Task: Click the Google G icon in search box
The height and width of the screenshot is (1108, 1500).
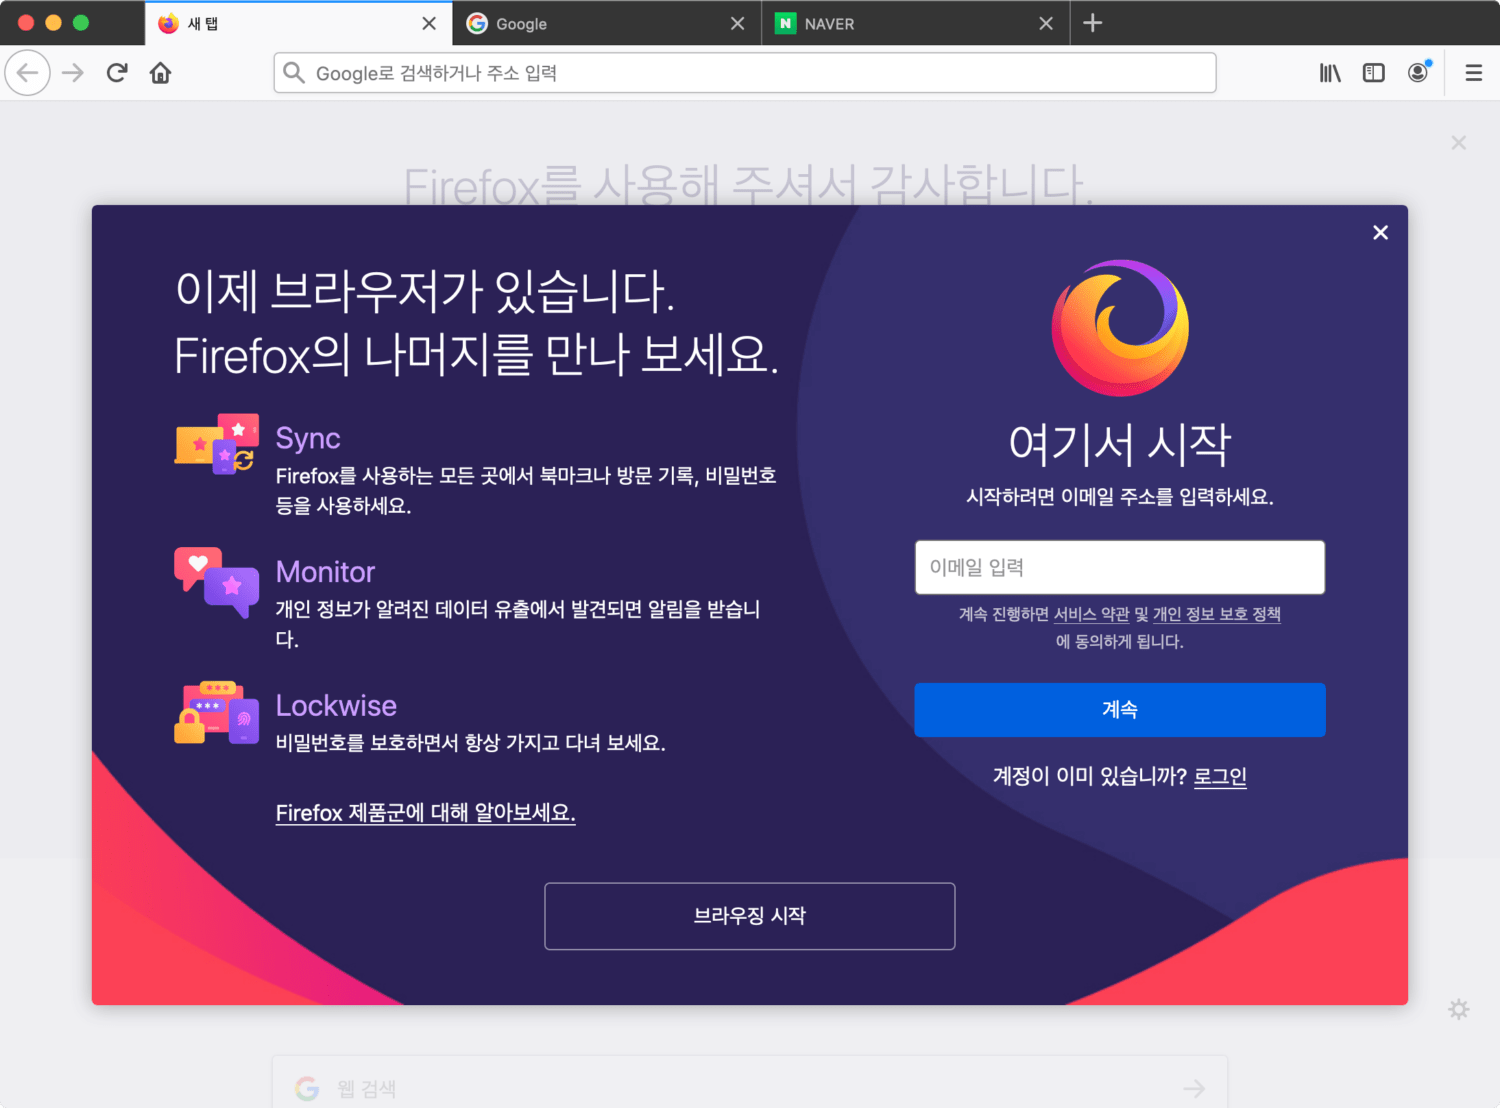Action: coord(307,1089)
